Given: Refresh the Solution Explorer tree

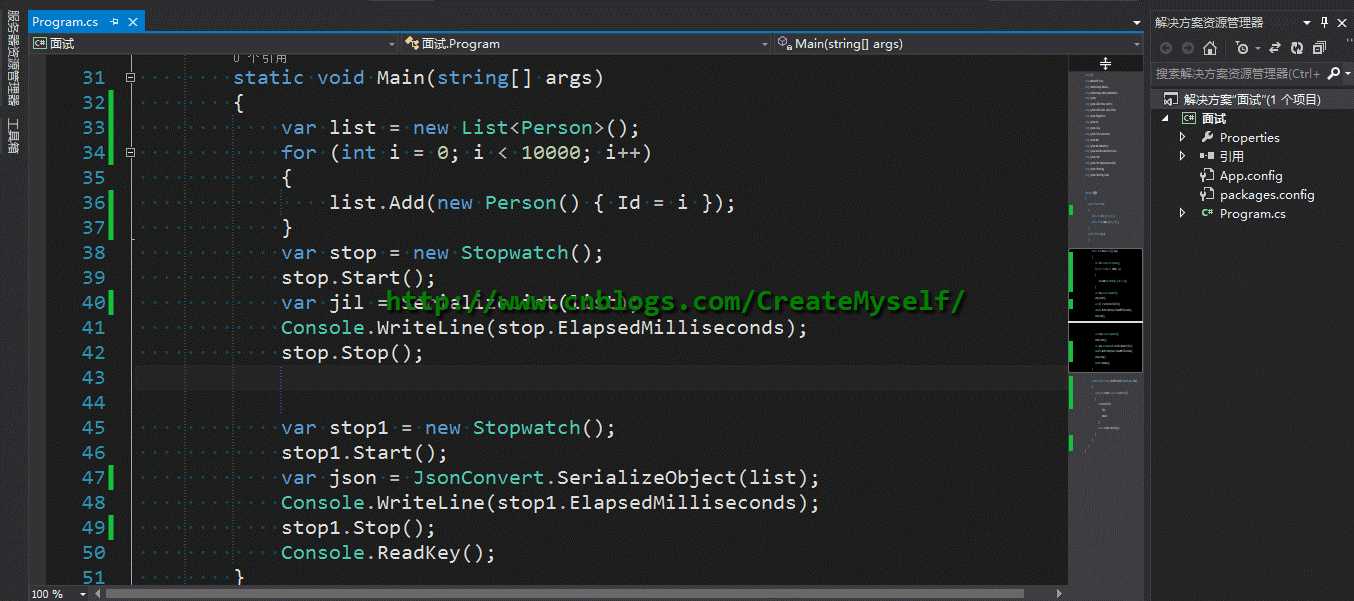Looking at the screenshot, I should click(1297, 47).
